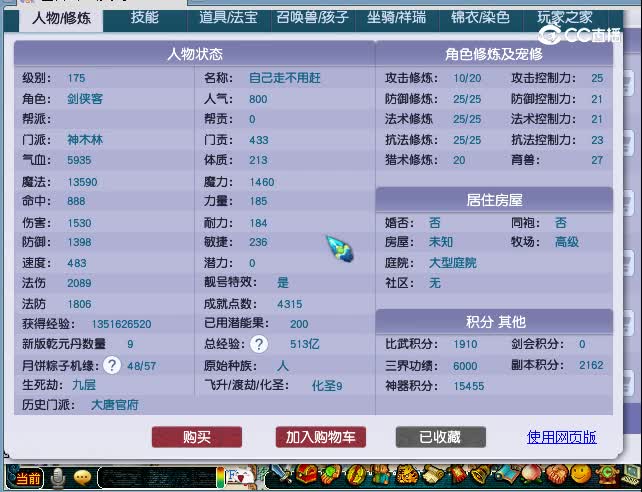The image size is (642, 492).
Task: Click the grey 已收藏 button
Action: point(441,437)
